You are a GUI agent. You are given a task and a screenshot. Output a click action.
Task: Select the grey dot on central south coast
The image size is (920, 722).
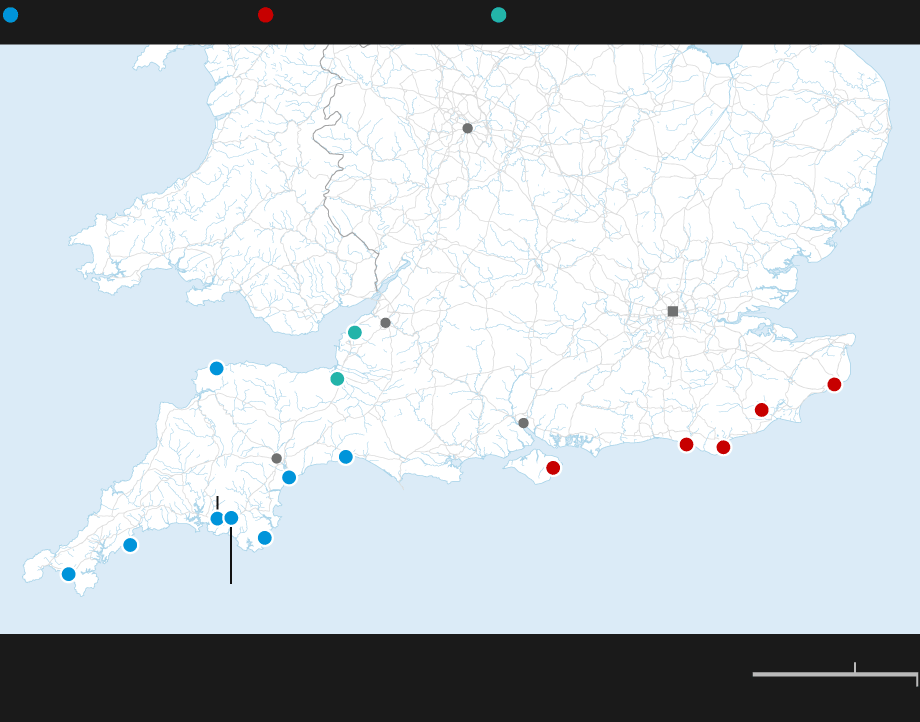pyautogui.click(x=523, y=423)
